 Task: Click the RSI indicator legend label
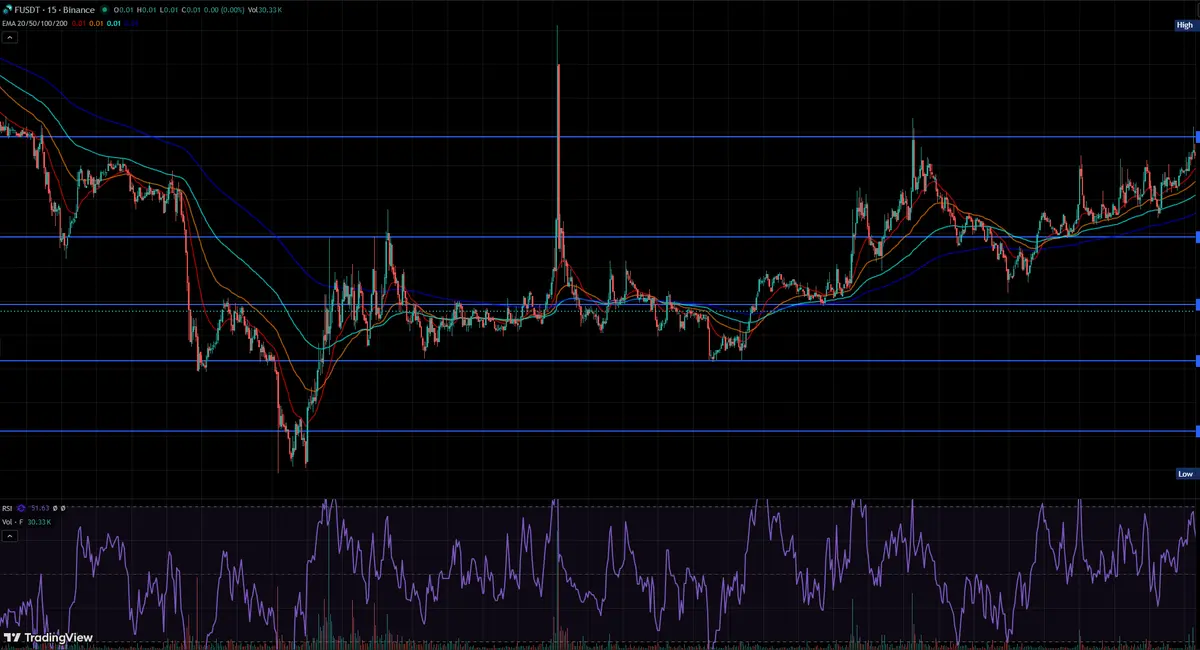coord(7,508)
